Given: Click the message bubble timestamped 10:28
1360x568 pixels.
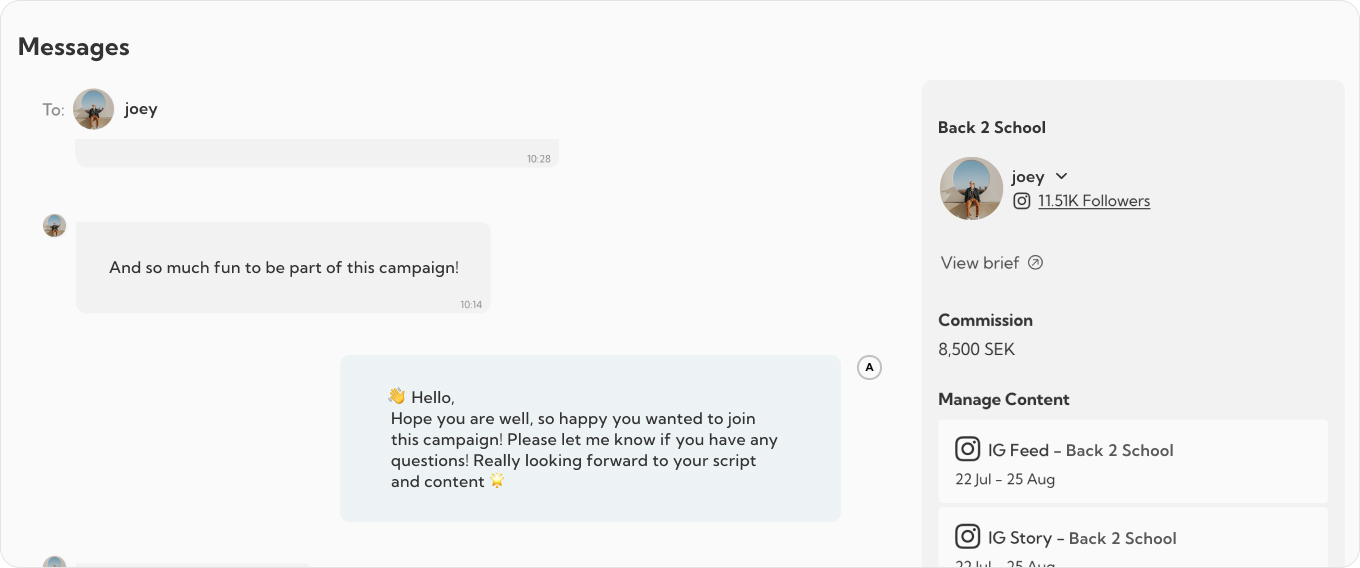Looking at the screenshot, I should coord(317,153).
